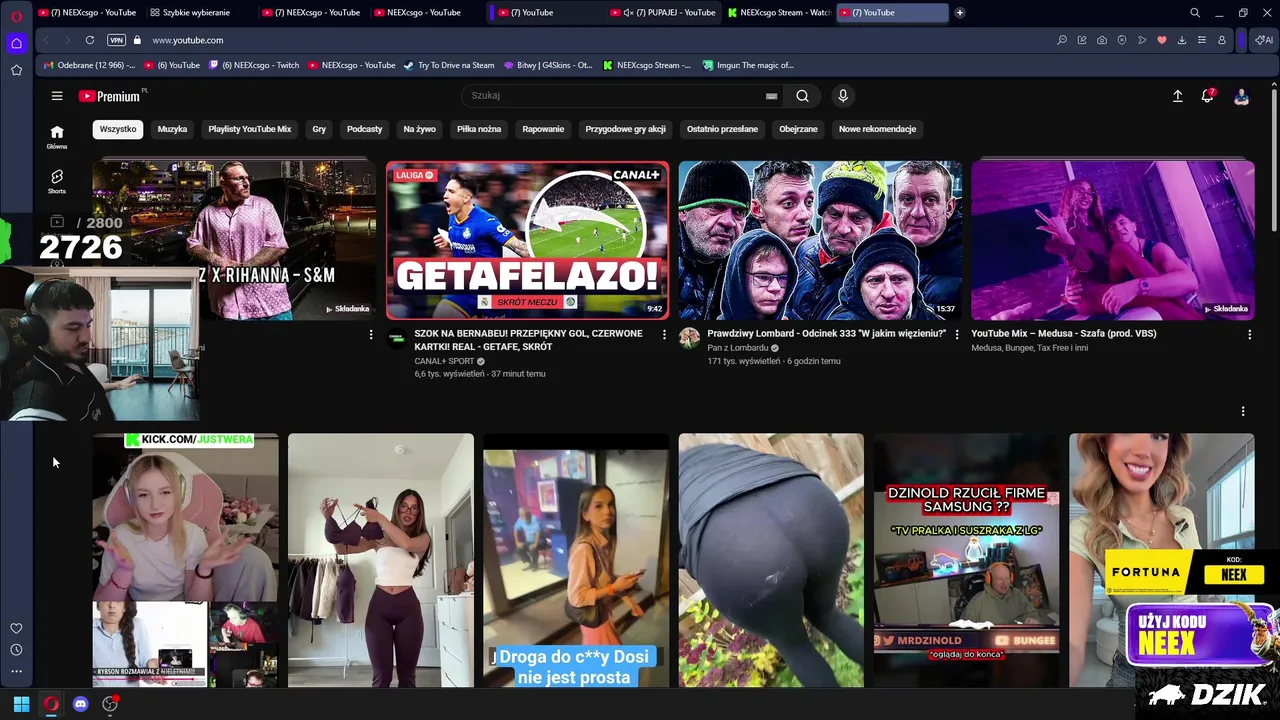The image size is (1280, 720).
Task: Select the Piłka nożna filter chip
Action: click(x=479, y=129)
